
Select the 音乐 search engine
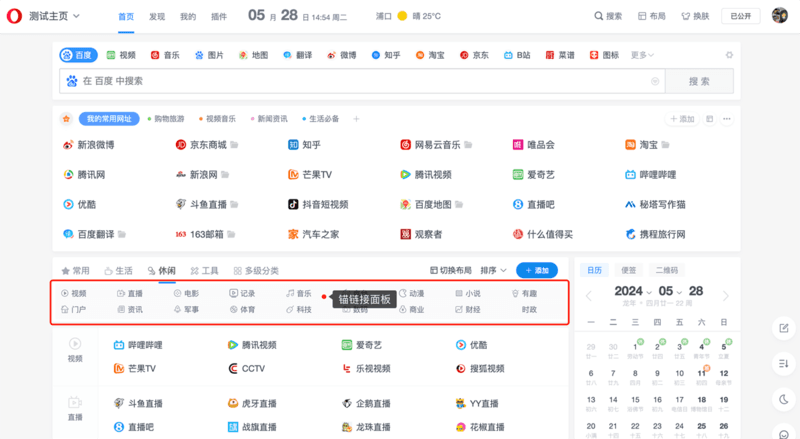tap(165, 55)
